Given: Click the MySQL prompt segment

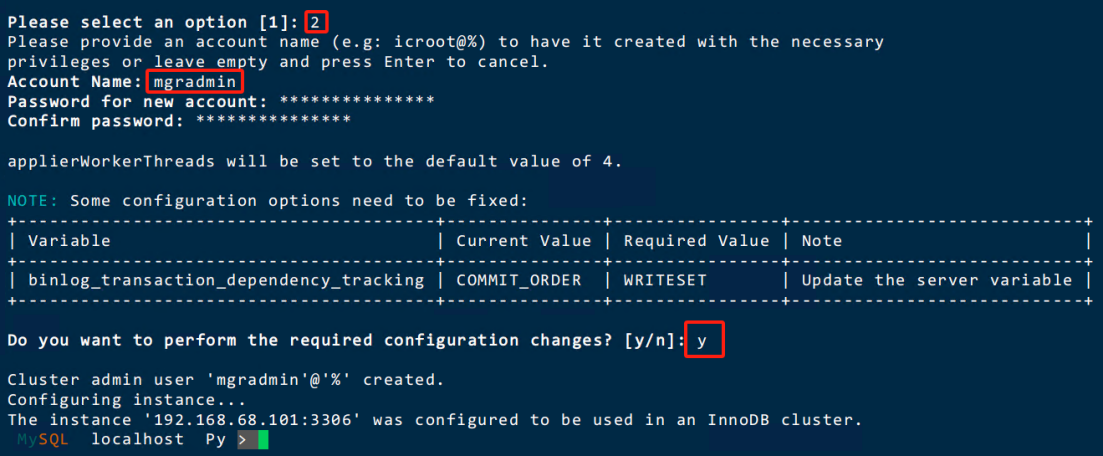Looking at the screenshot, I should pyautogui.click(x=43, y=440).
